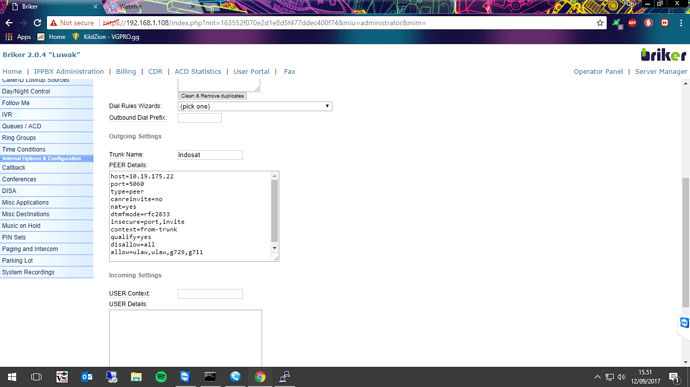
Task: Bookmark this page with the star icon
Action: [x=600, y=23]
